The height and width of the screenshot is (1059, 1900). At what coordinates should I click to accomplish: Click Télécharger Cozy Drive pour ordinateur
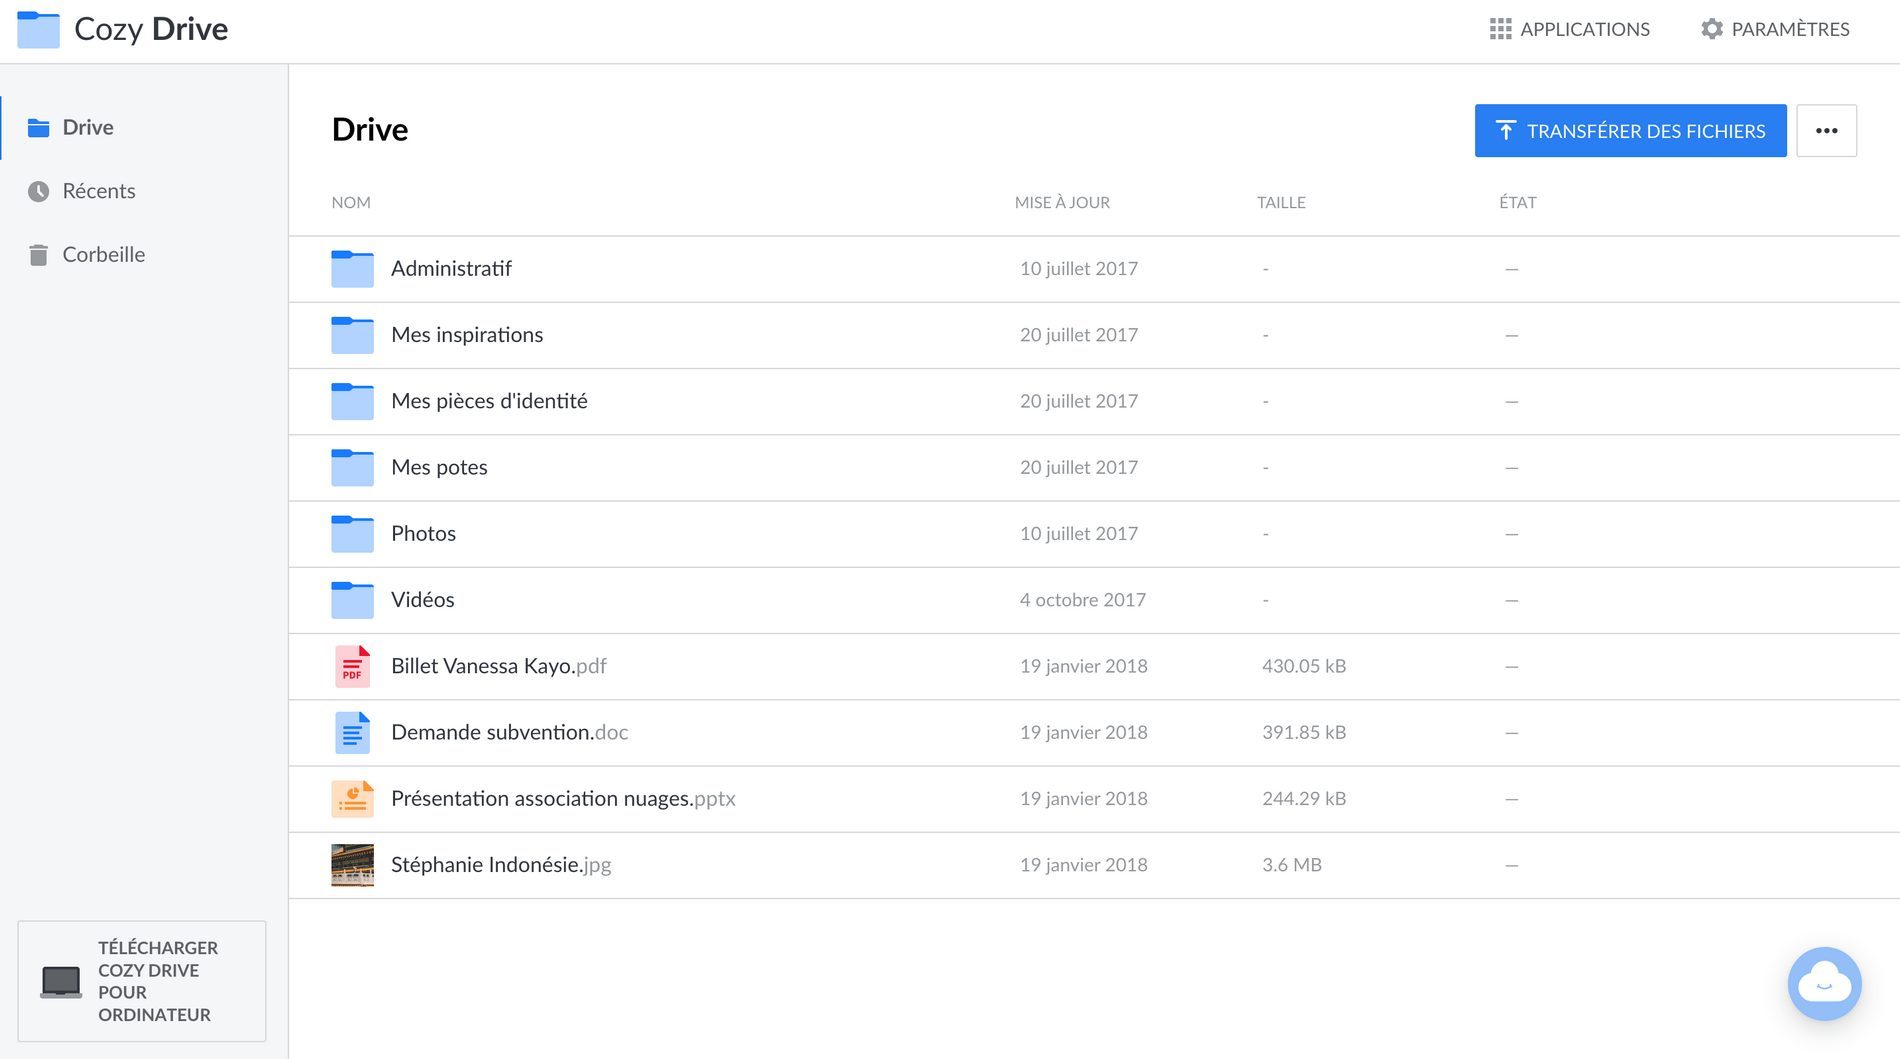click(142, 981)
